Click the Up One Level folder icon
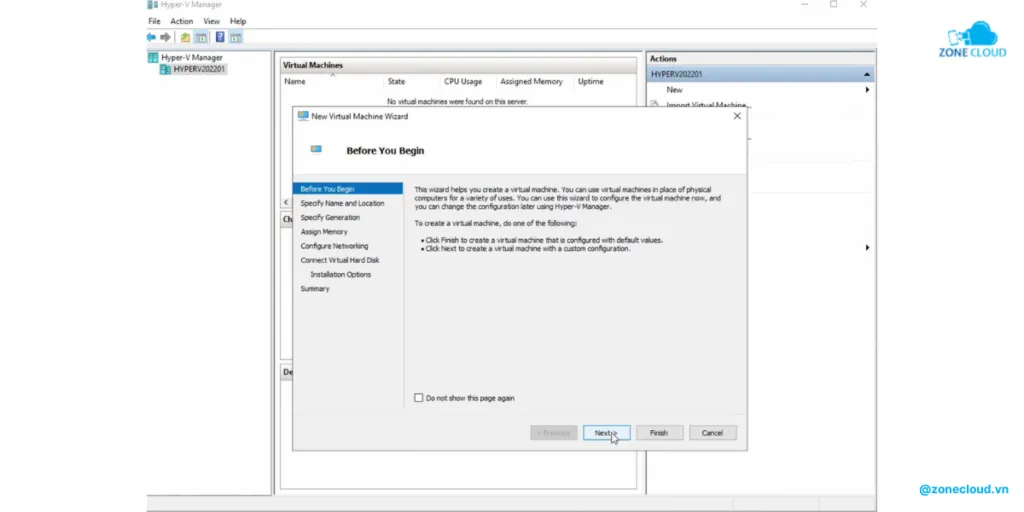The height and width of the screenshot is (512, 1024). pos(185,37)
